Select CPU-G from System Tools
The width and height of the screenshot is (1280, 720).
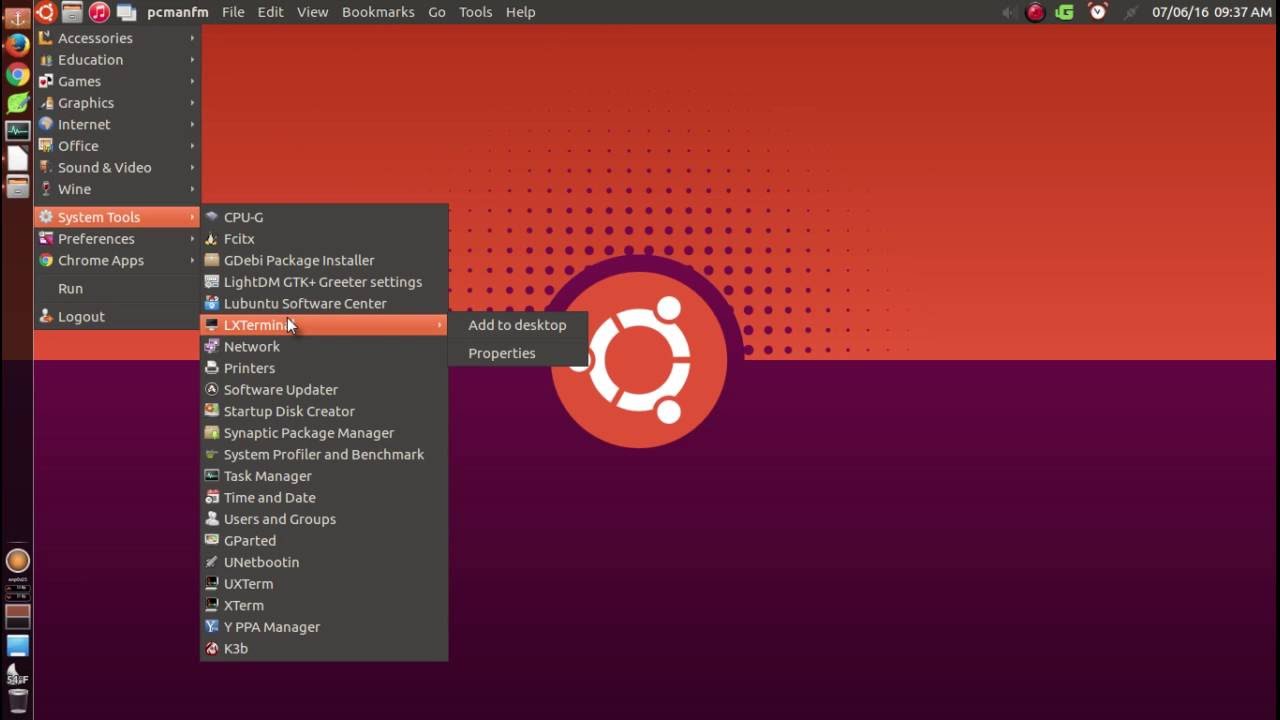(x=243, y=217)
